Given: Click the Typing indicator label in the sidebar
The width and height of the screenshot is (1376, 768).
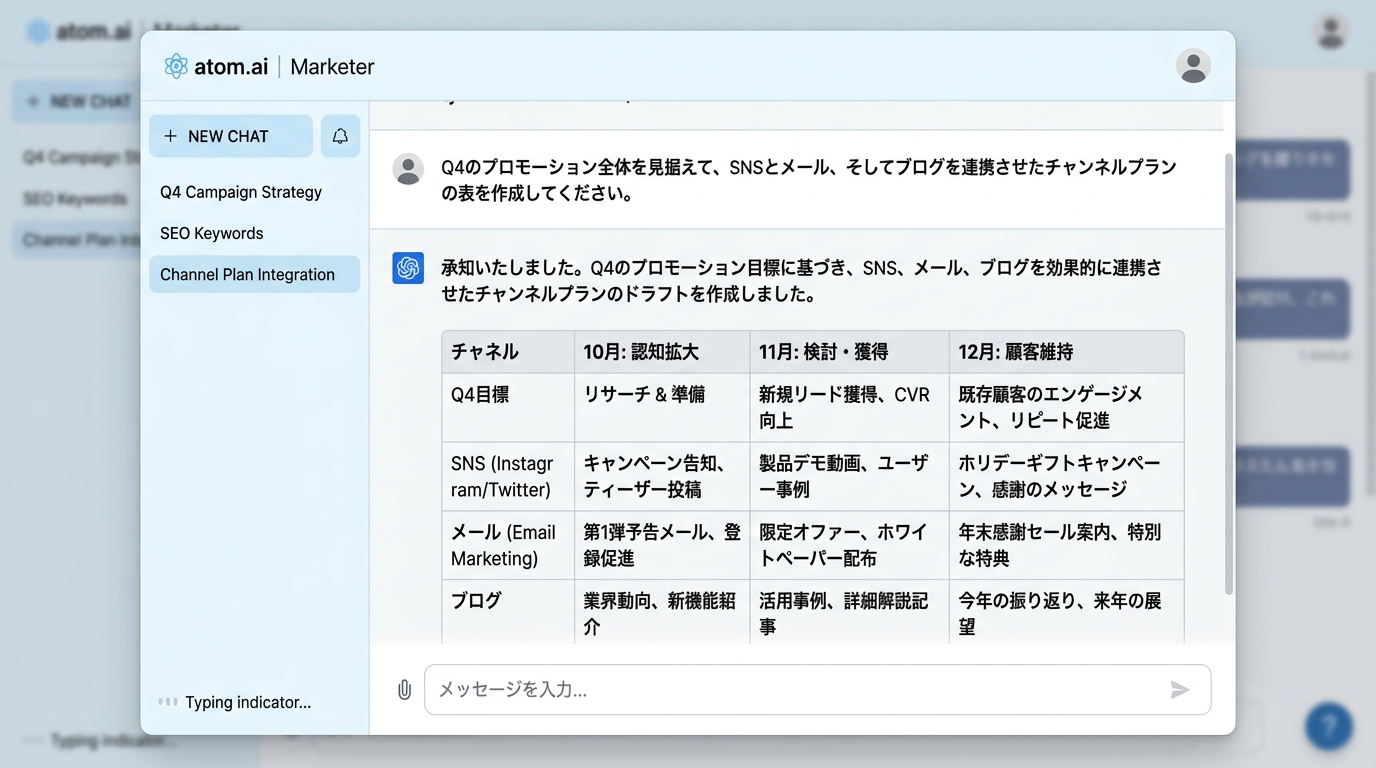Looking at the screenshot, I should pos(247,702).
